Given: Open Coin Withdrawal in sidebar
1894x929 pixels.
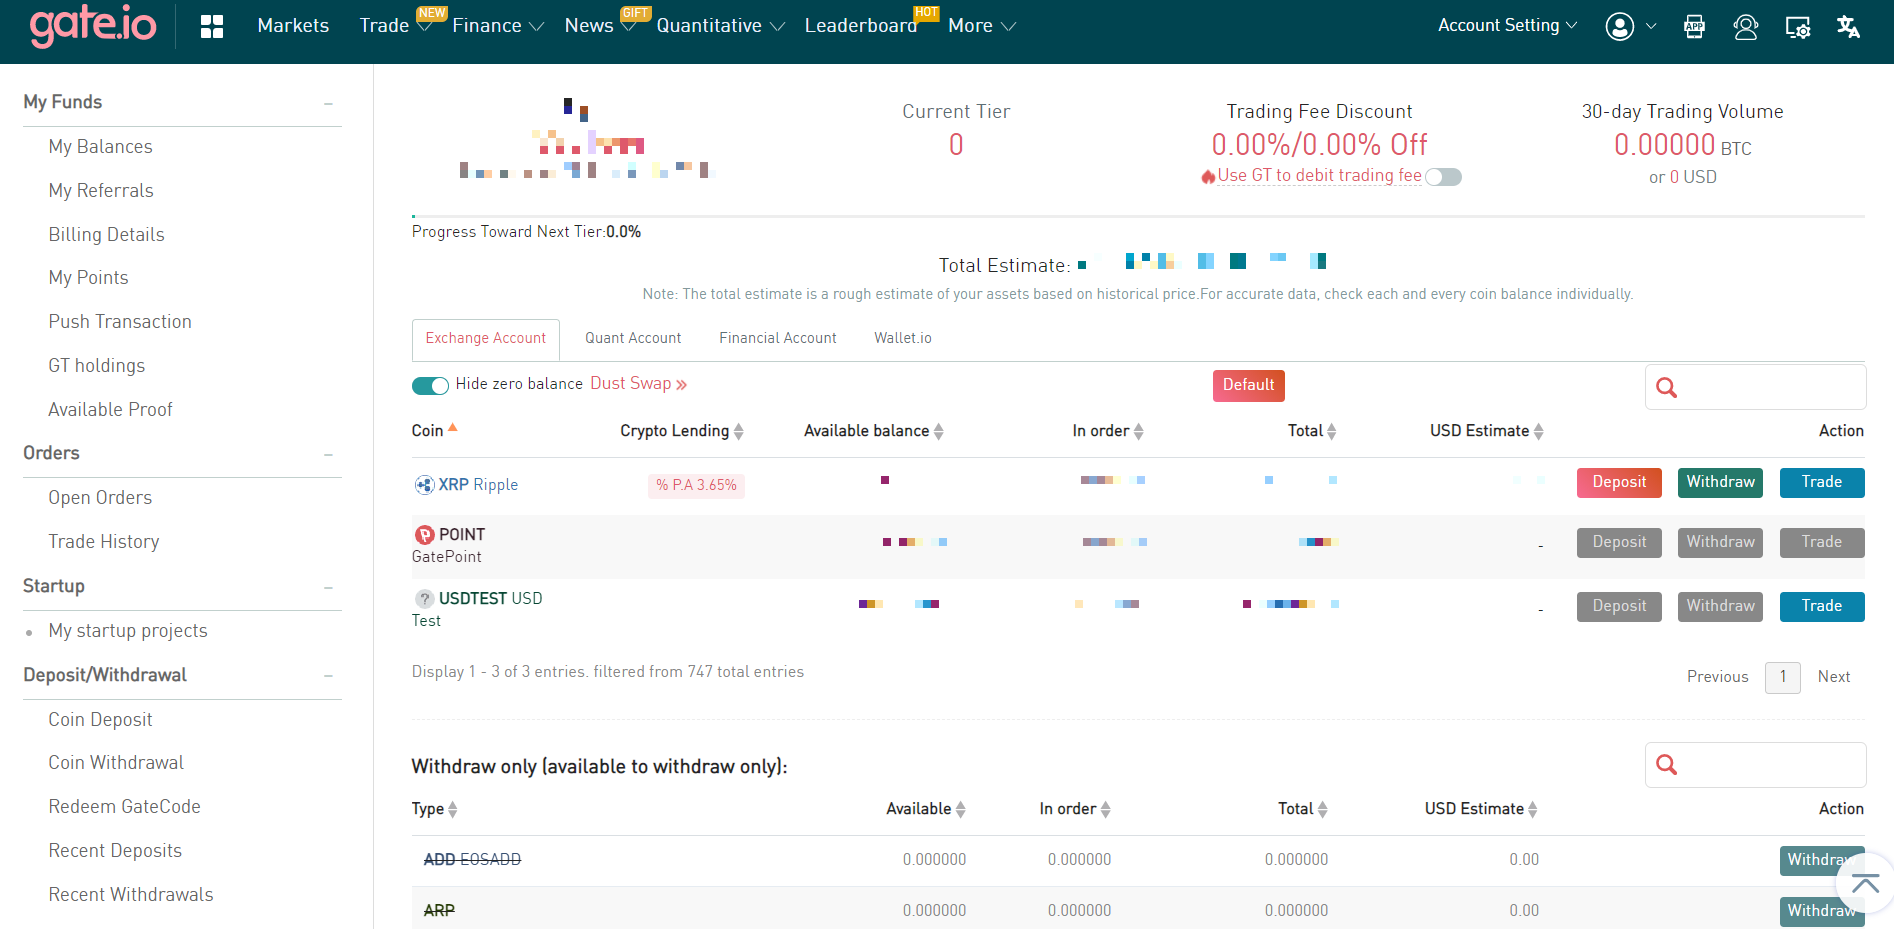Looking at the screenshot, I should tap(116, 763).
